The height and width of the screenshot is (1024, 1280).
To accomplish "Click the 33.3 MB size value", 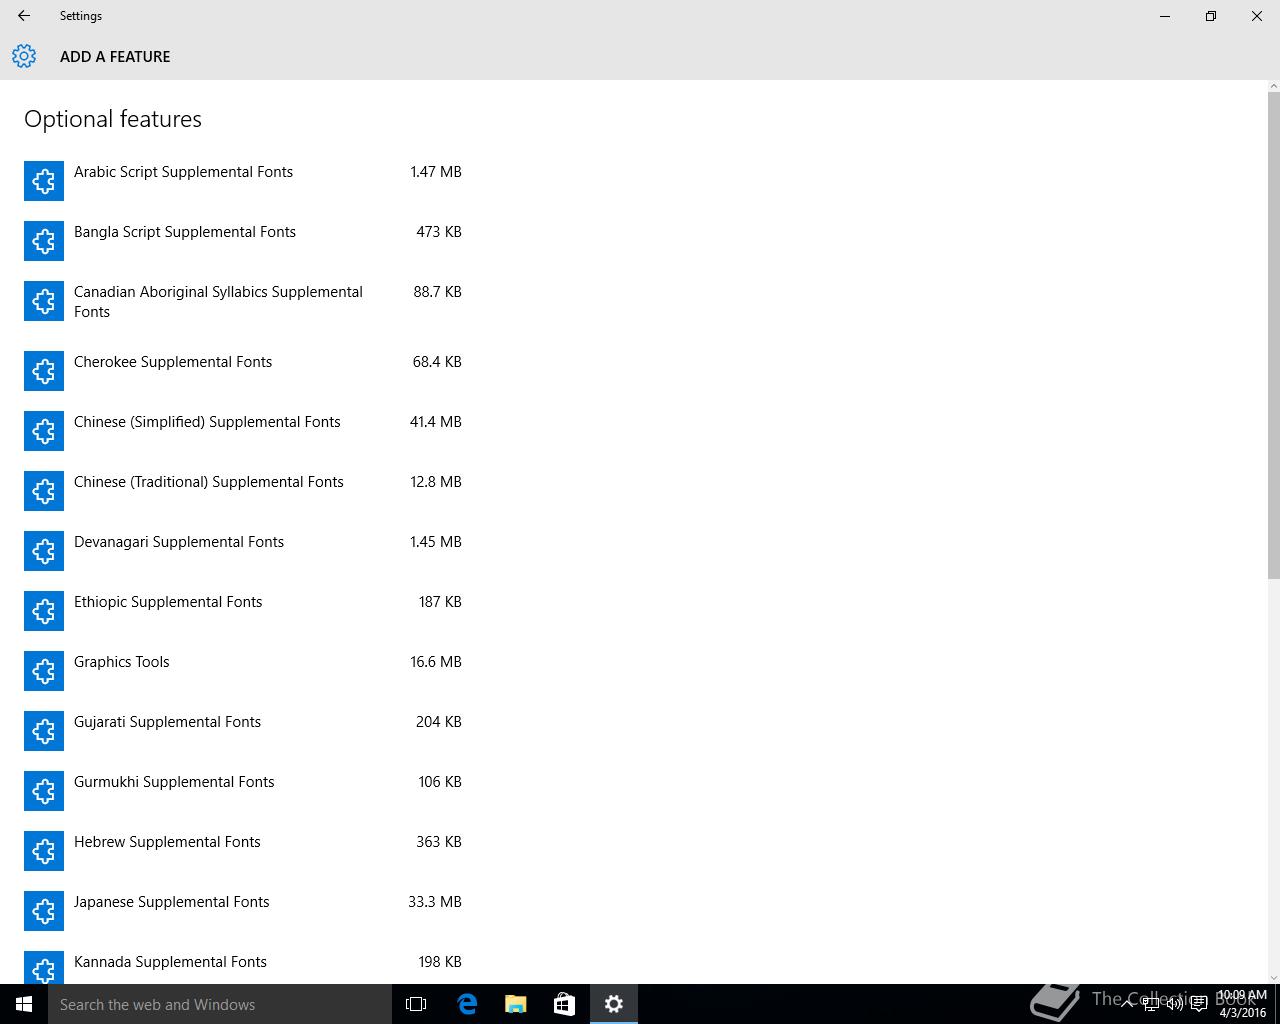I will click(x=435, y=902).
